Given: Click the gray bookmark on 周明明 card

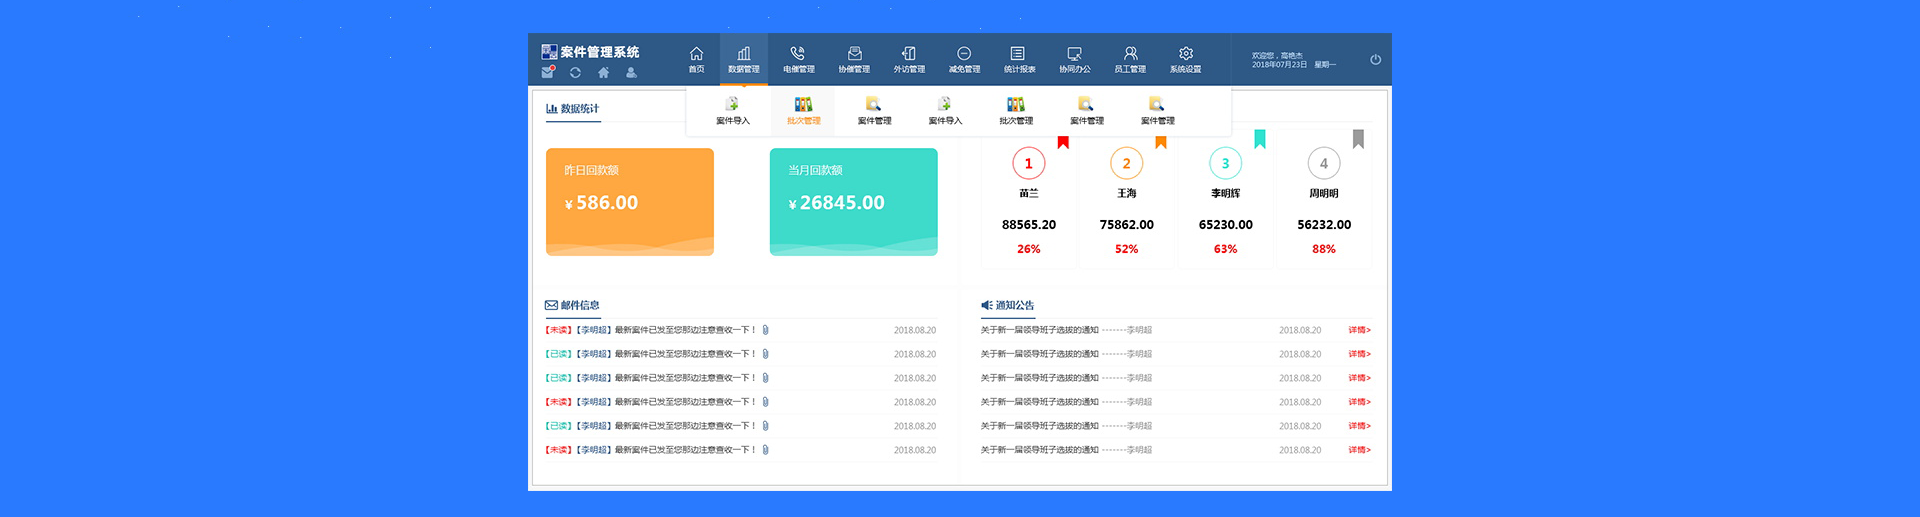Looking at the screenshot, I should coord(1358,139).
